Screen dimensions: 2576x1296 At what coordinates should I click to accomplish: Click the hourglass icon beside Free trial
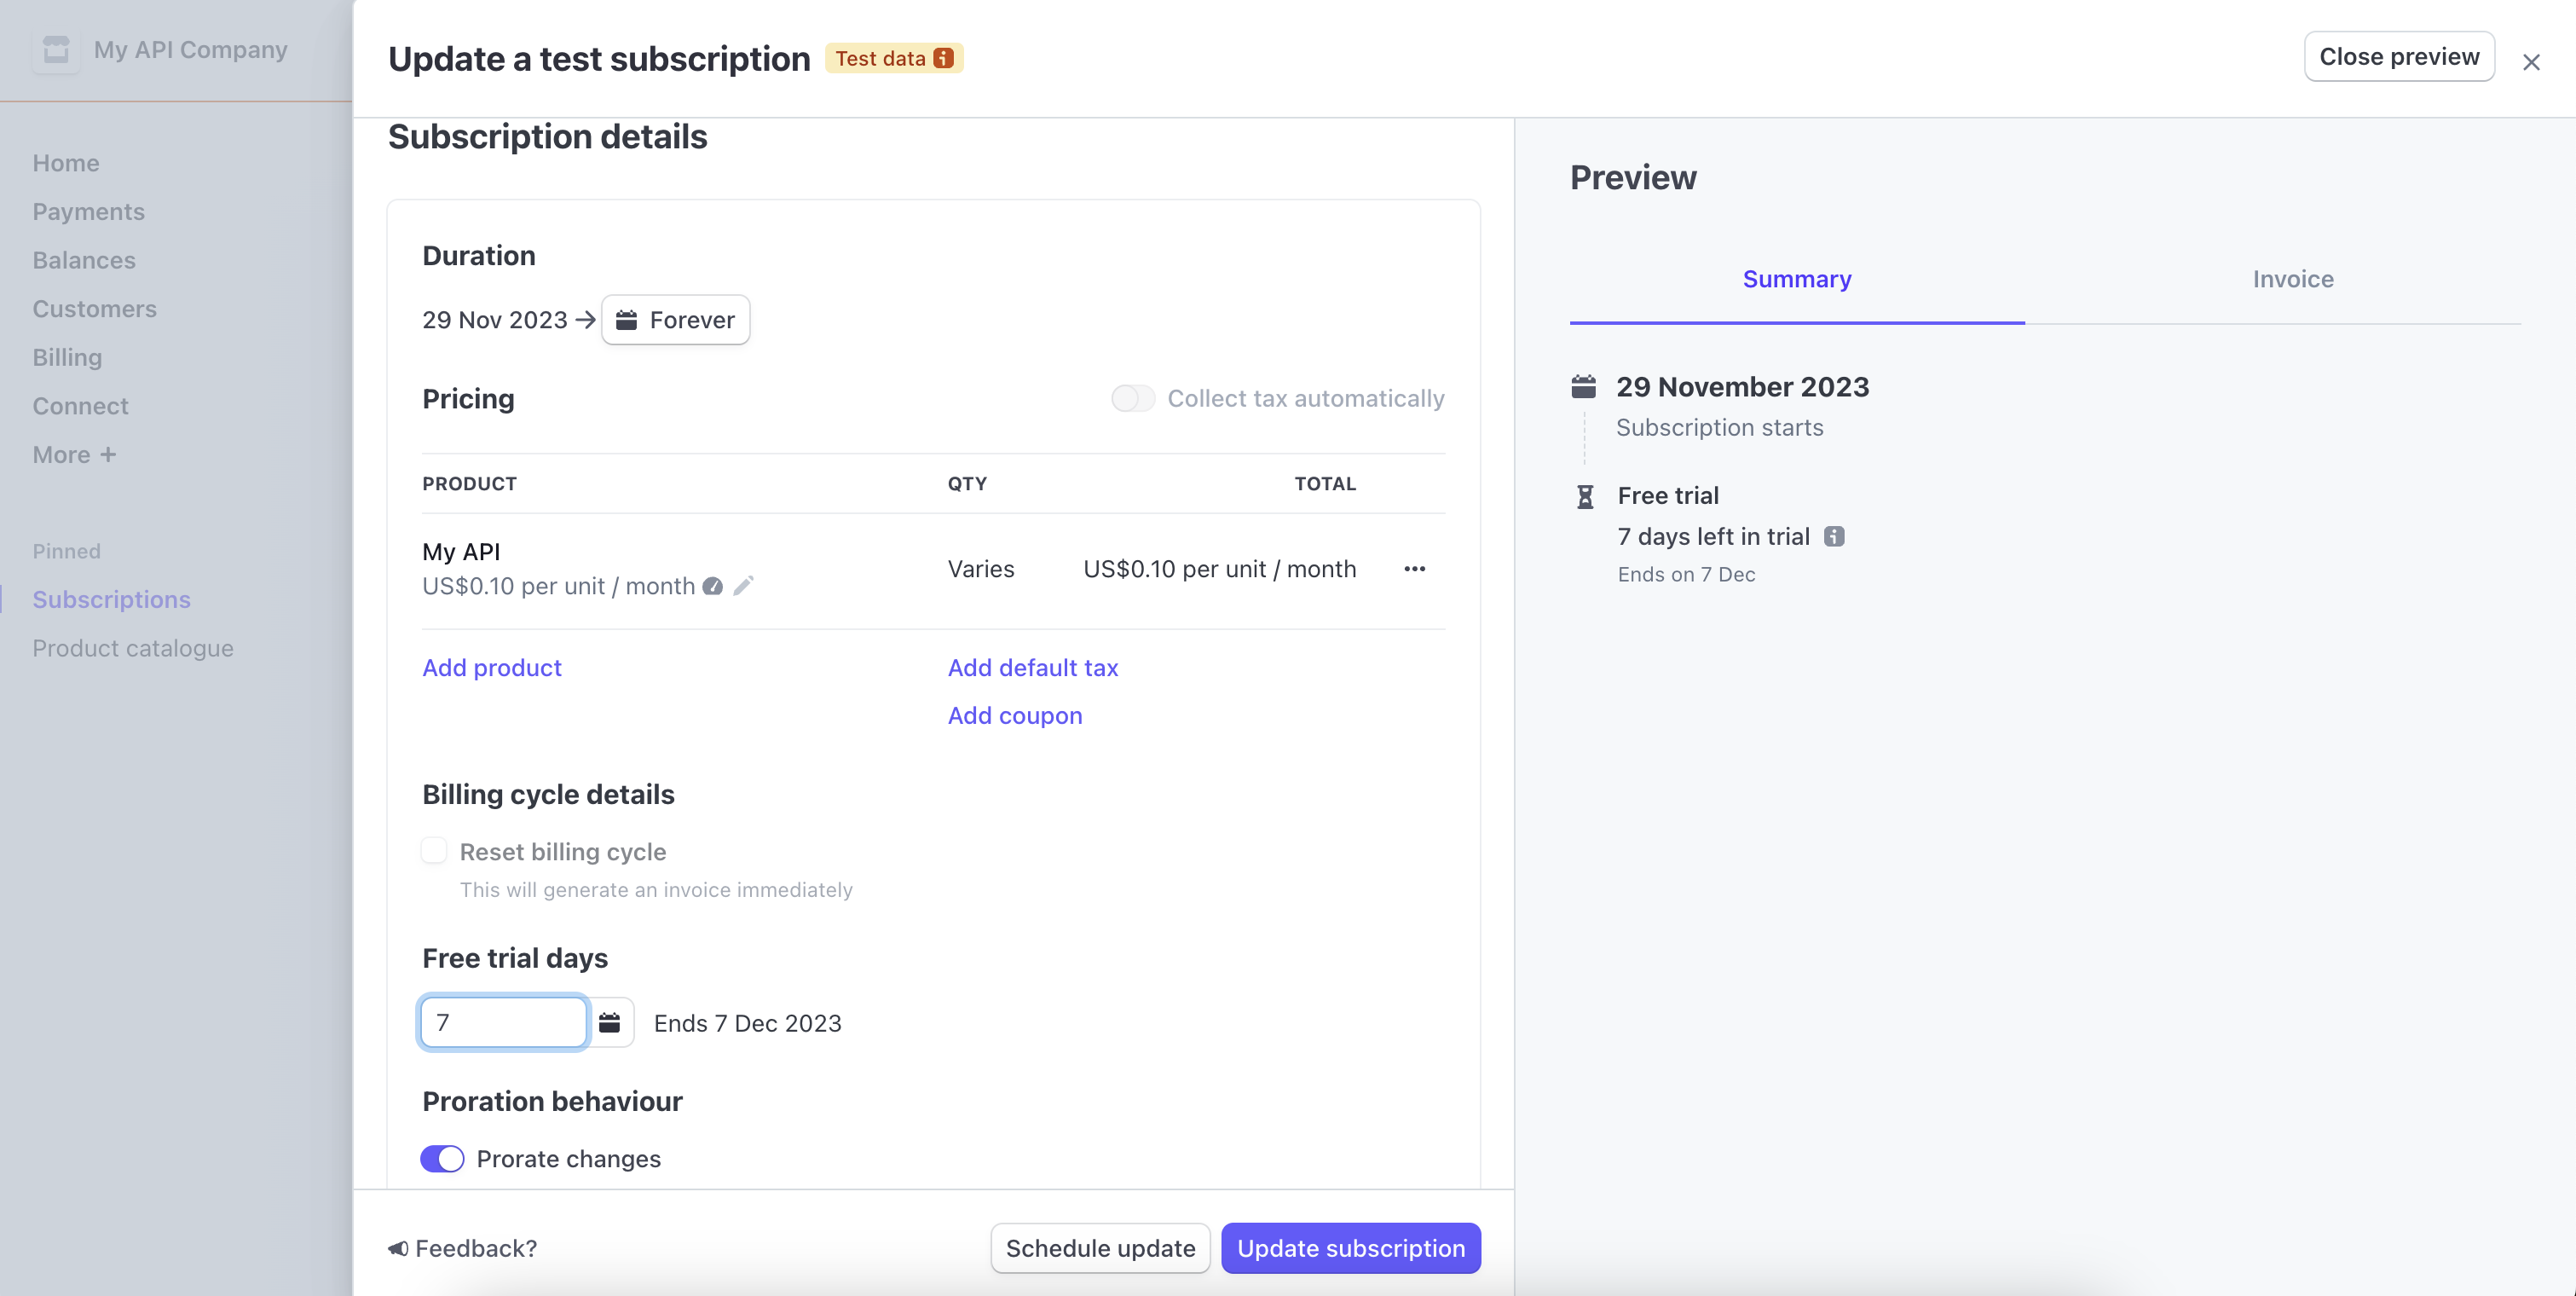[x=1584, y=495]
